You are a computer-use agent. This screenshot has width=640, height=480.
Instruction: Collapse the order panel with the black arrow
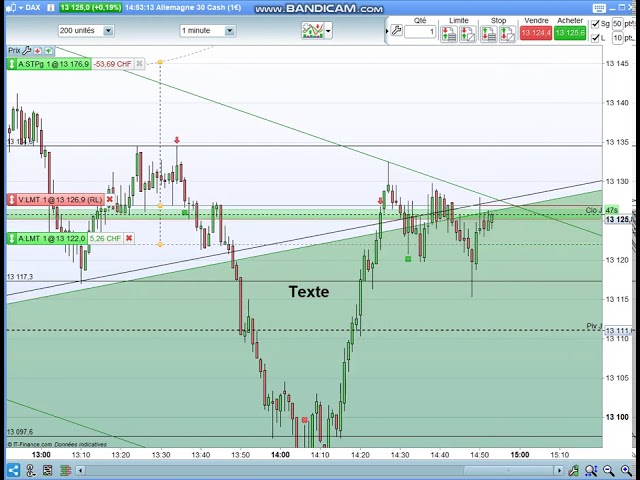coord(387,31)
